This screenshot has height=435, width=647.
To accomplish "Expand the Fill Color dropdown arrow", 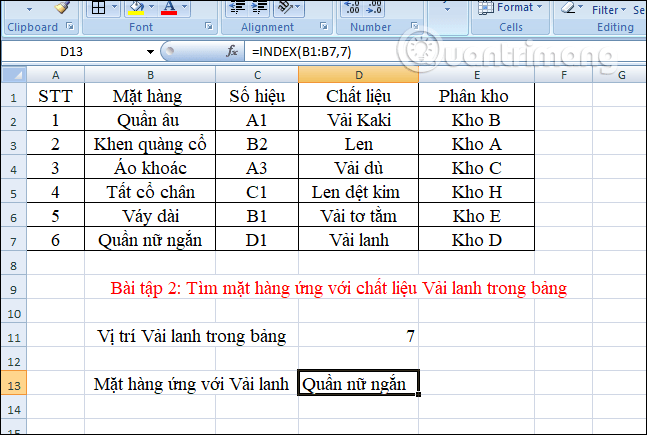I will click(151, 7).
